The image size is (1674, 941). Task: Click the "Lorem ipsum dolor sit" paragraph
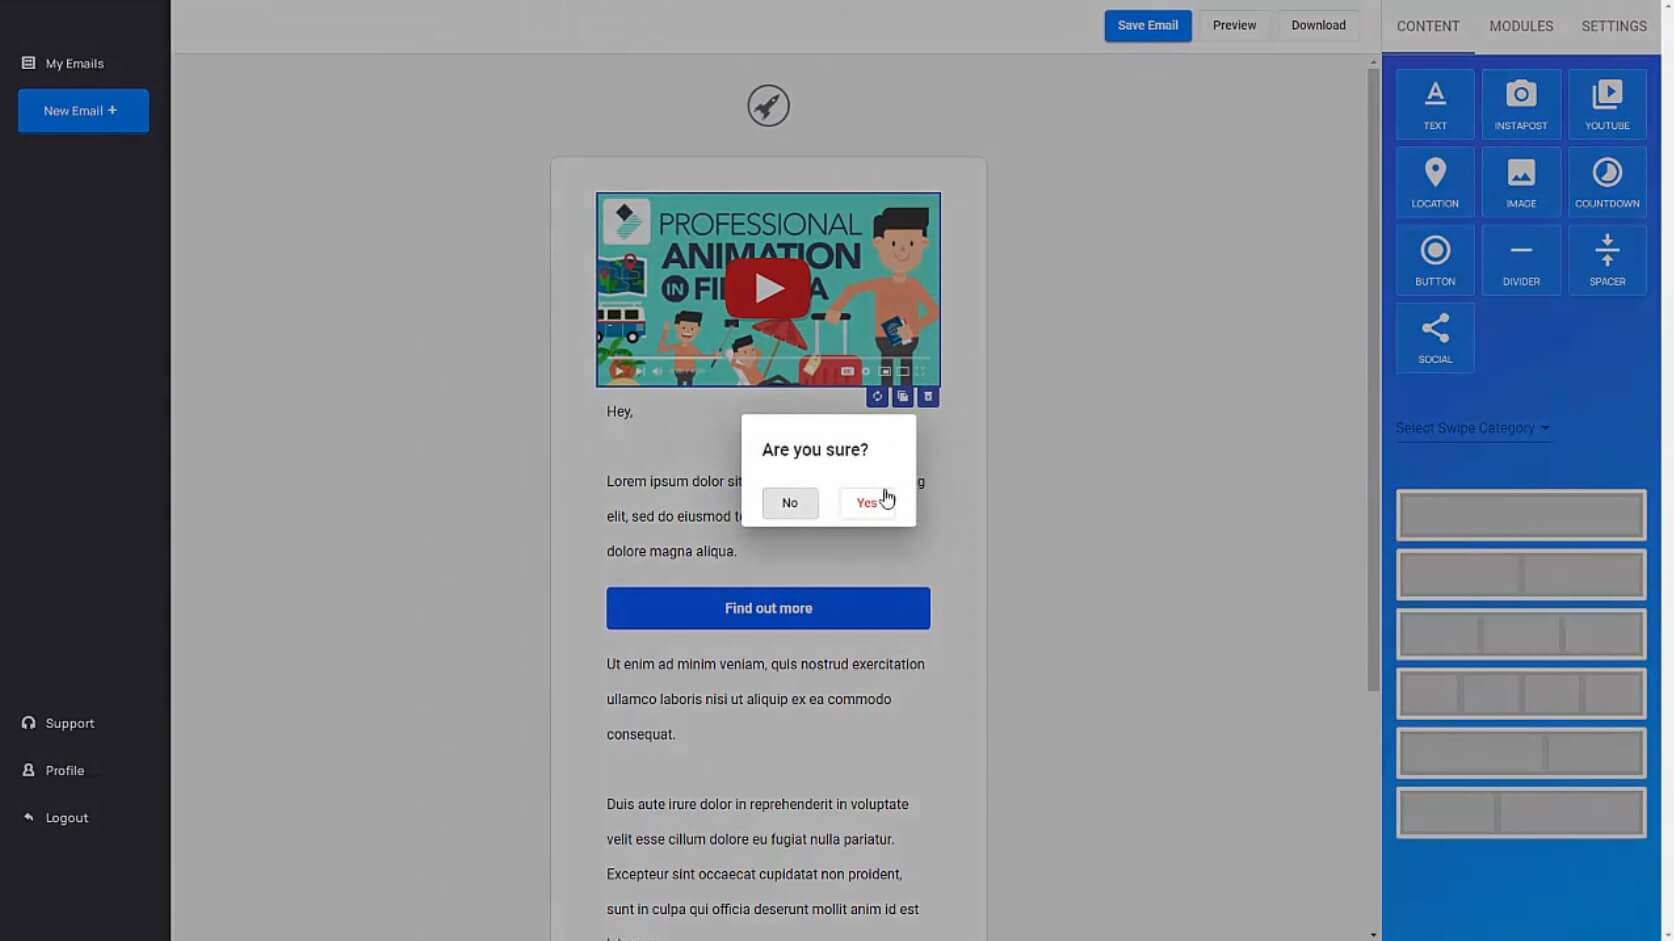(768, 516)
